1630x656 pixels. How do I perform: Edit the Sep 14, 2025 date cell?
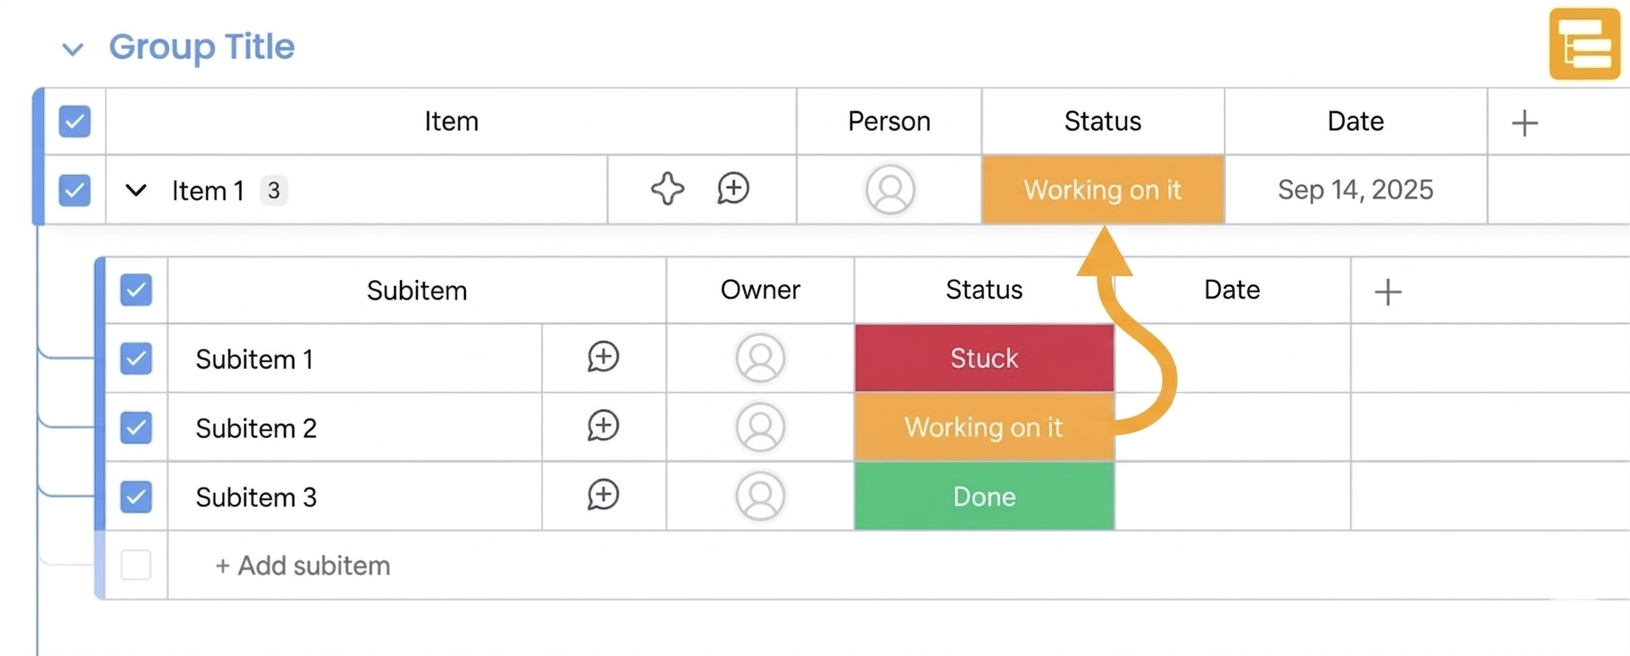(x=1355, y=189)
